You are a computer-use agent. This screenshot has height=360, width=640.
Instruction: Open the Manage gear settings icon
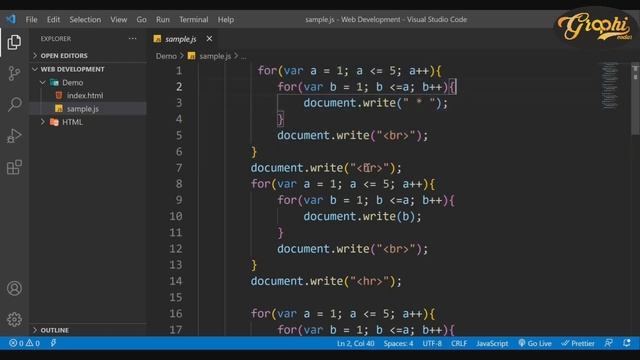pos(14,319)
